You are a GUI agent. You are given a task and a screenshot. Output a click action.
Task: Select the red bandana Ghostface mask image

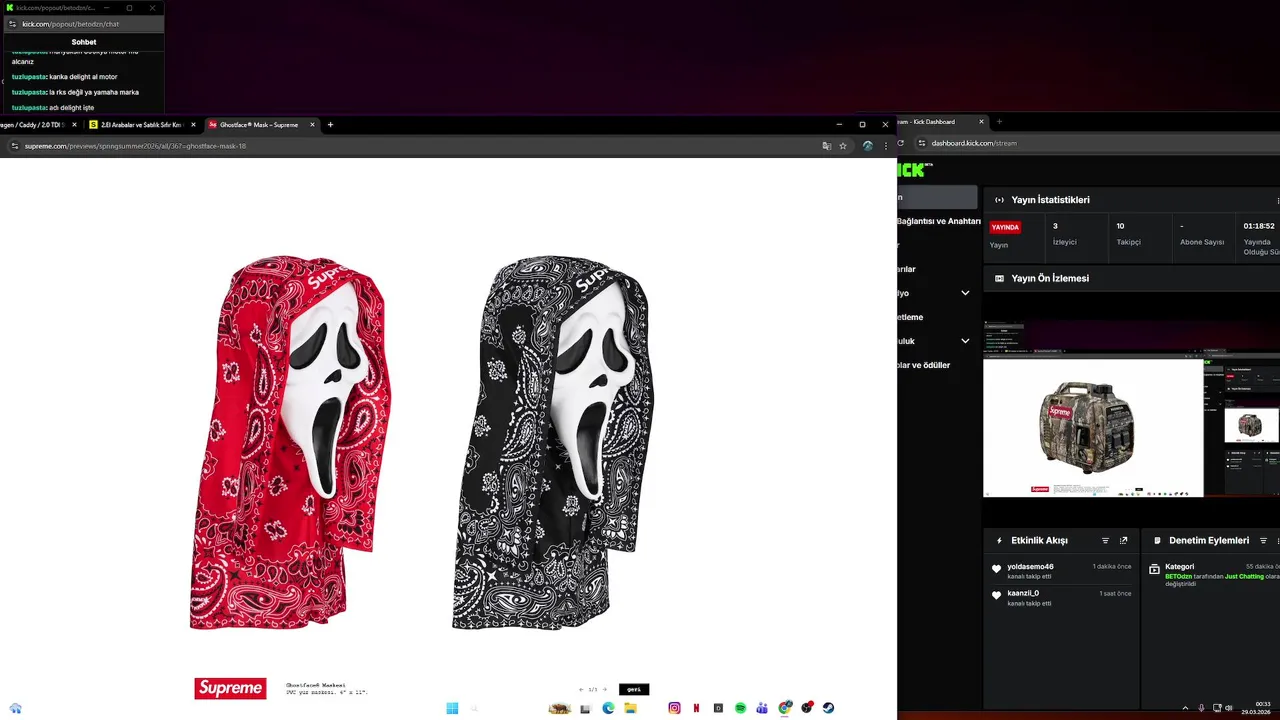click(289, 442)
